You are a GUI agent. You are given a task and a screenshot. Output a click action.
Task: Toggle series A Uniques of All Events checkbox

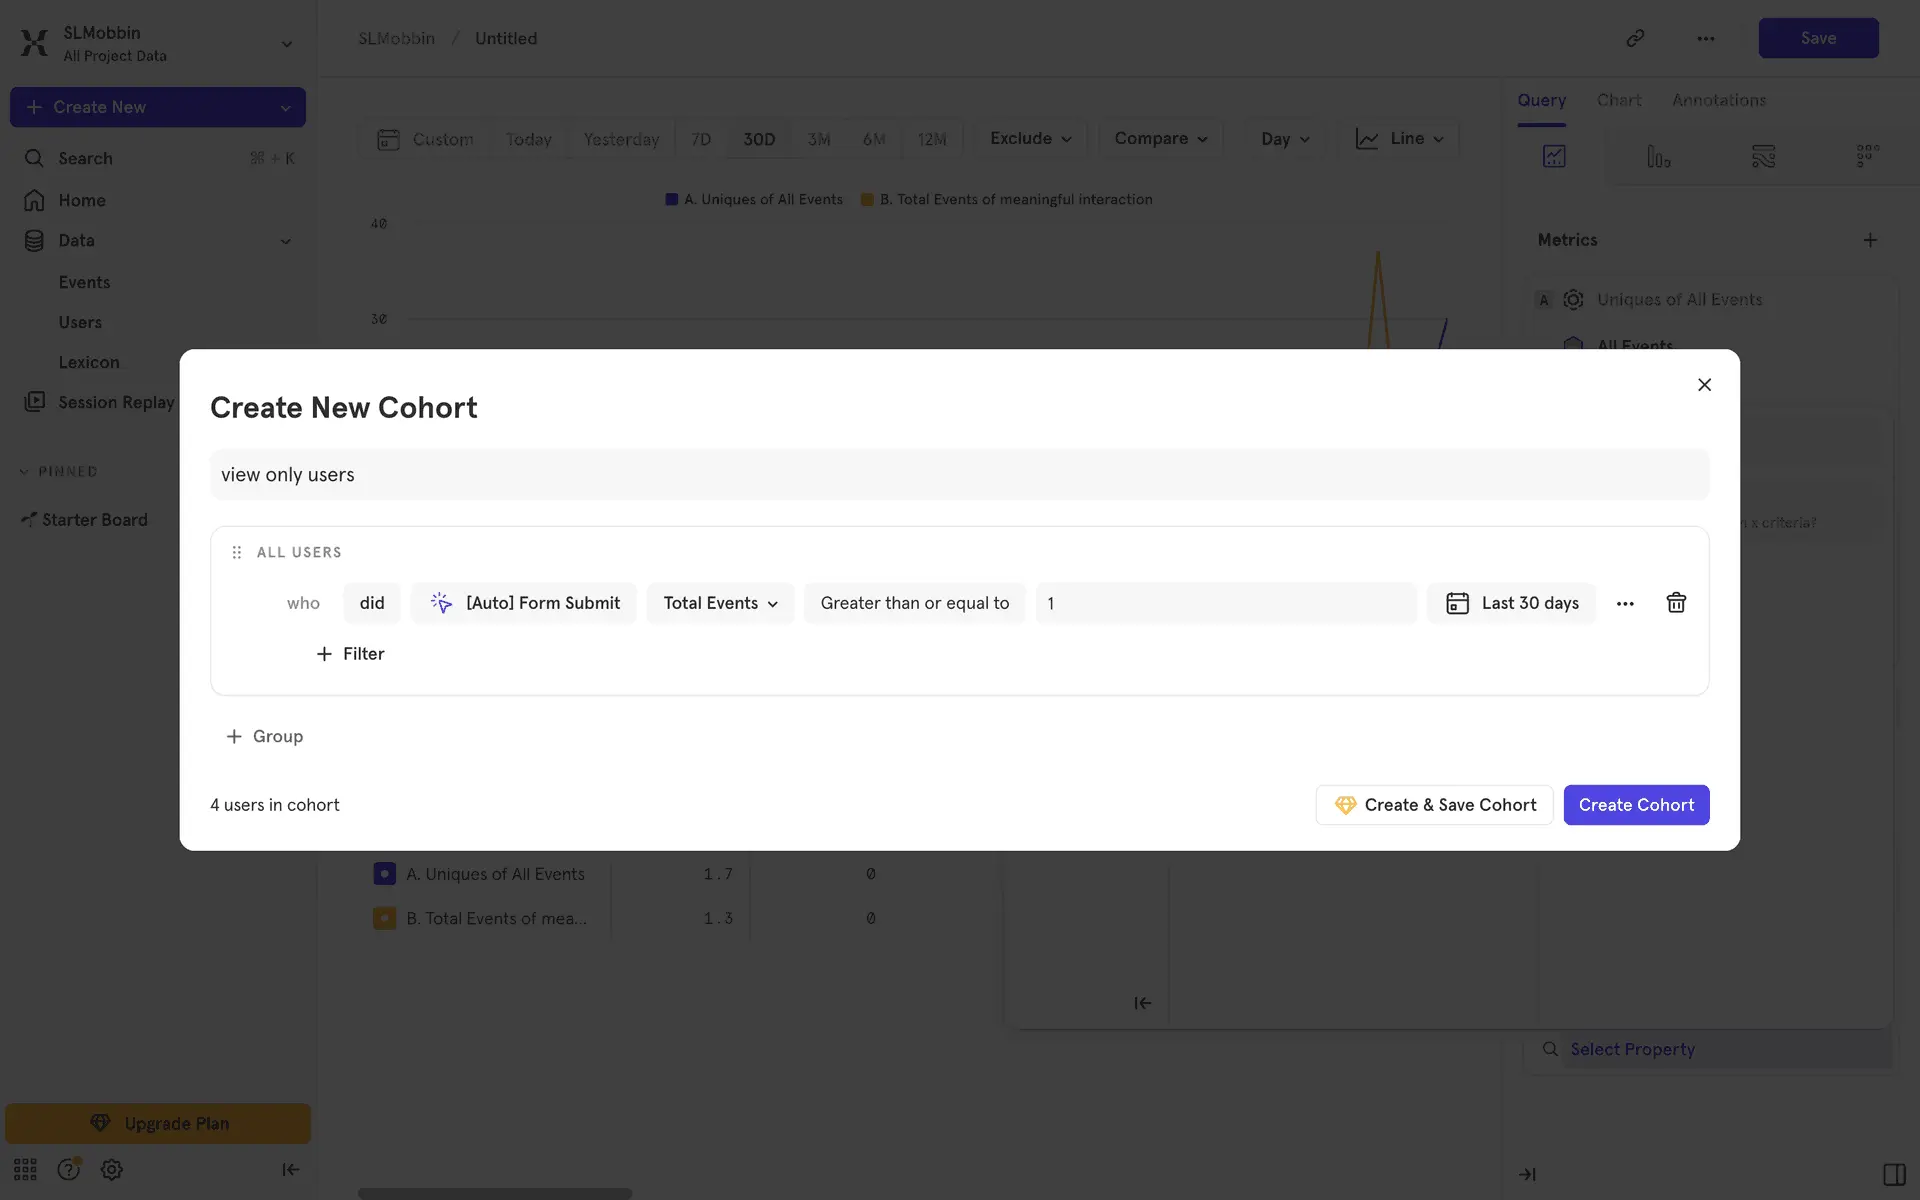click(x=384, y=874)
